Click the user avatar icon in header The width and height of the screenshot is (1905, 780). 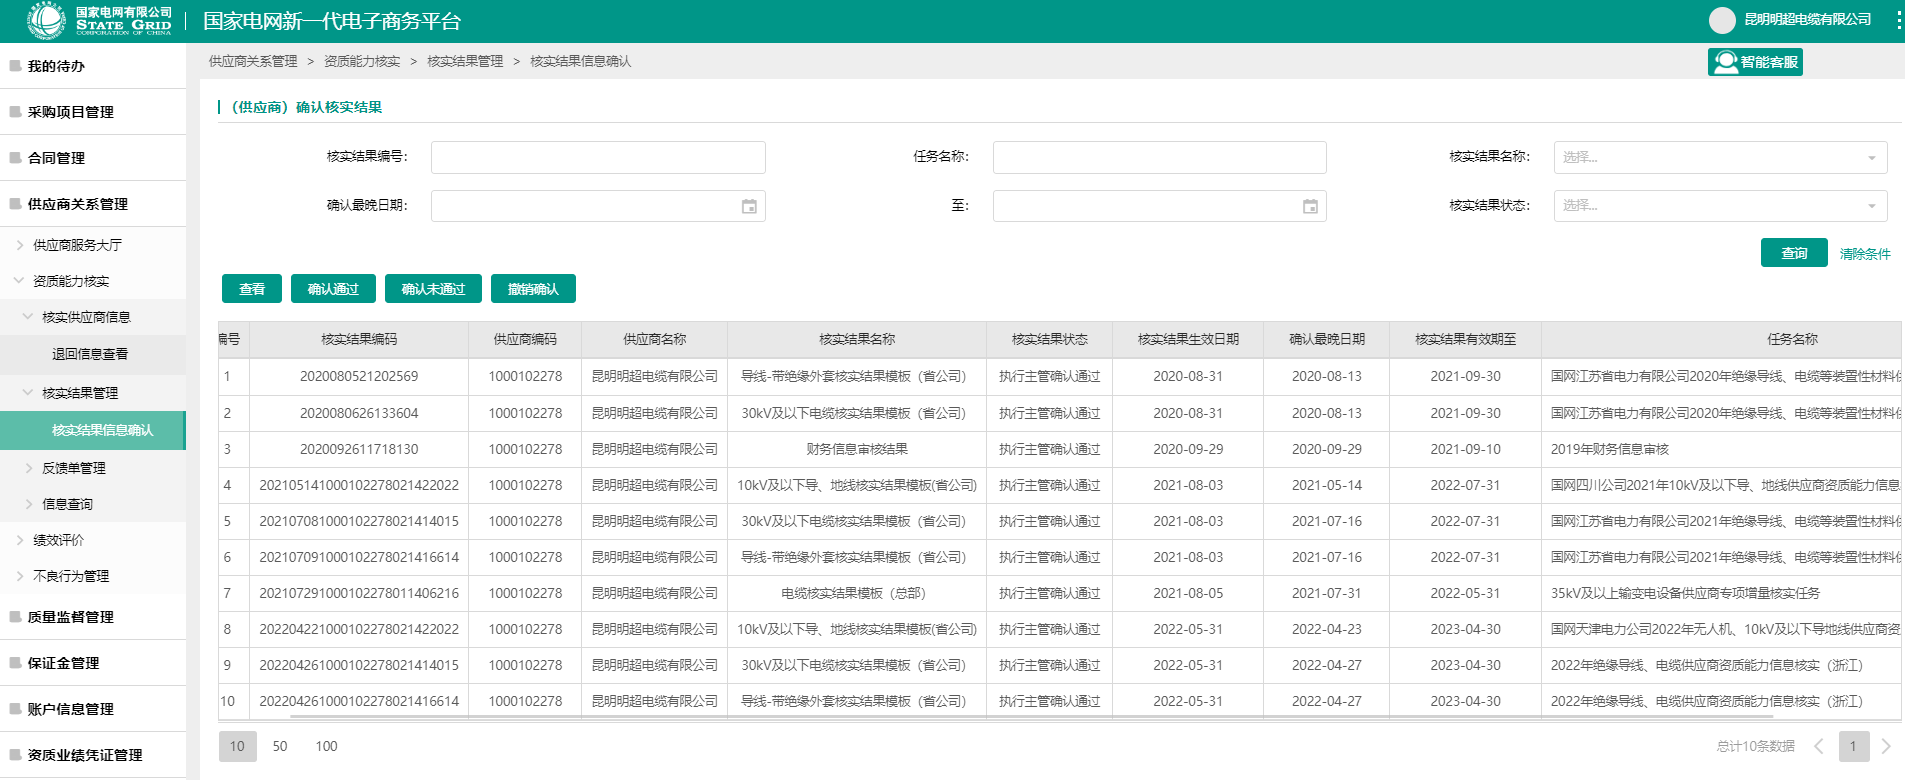tap(1722, 20)
